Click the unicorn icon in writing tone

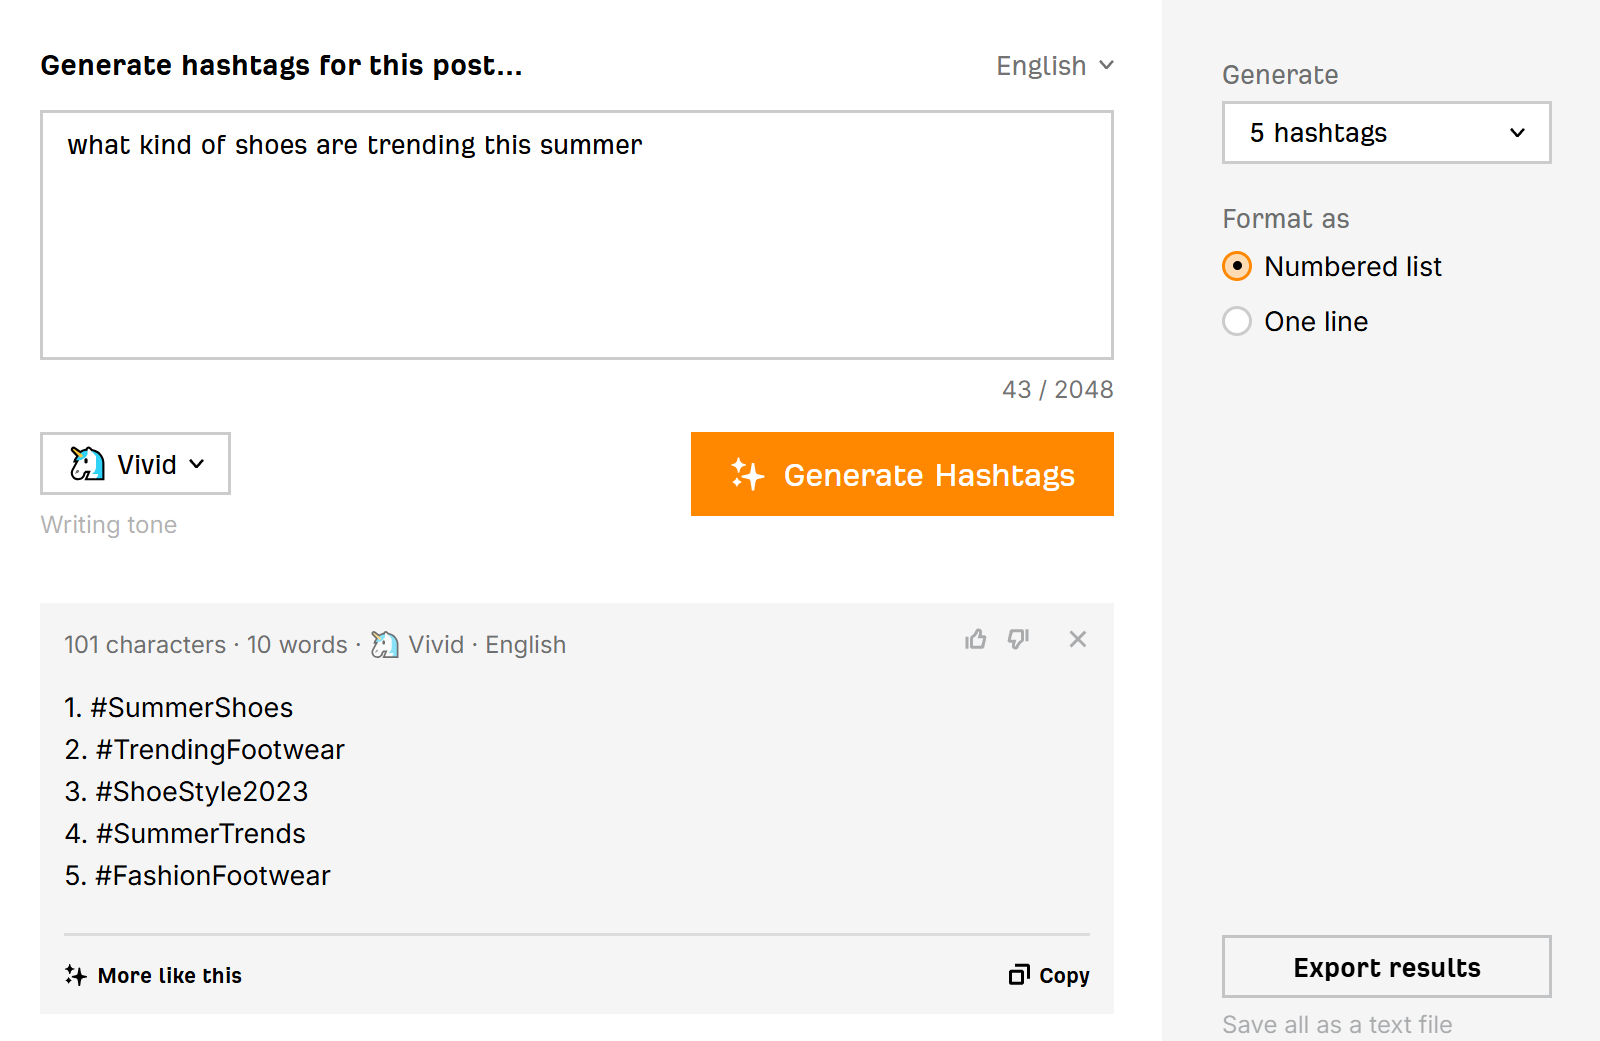[88, 464]
